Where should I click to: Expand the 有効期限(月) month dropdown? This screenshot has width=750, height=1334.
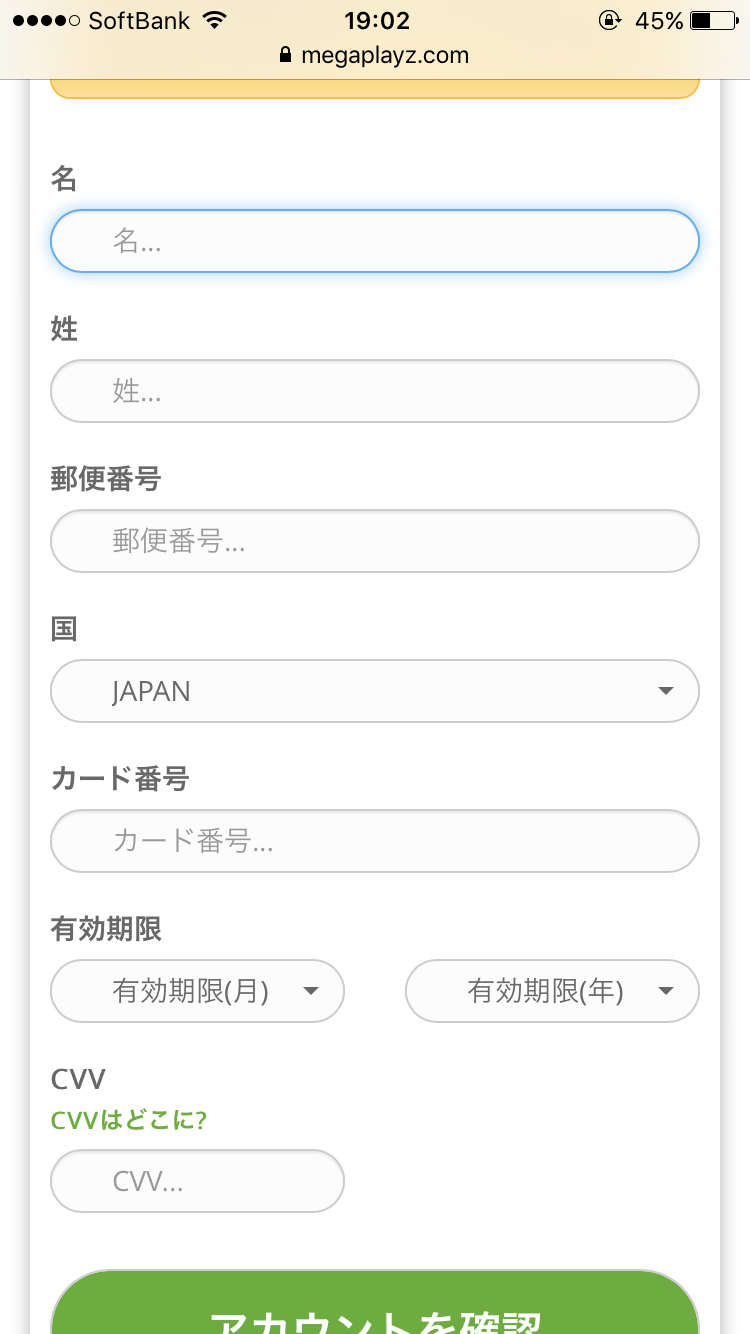197,991
